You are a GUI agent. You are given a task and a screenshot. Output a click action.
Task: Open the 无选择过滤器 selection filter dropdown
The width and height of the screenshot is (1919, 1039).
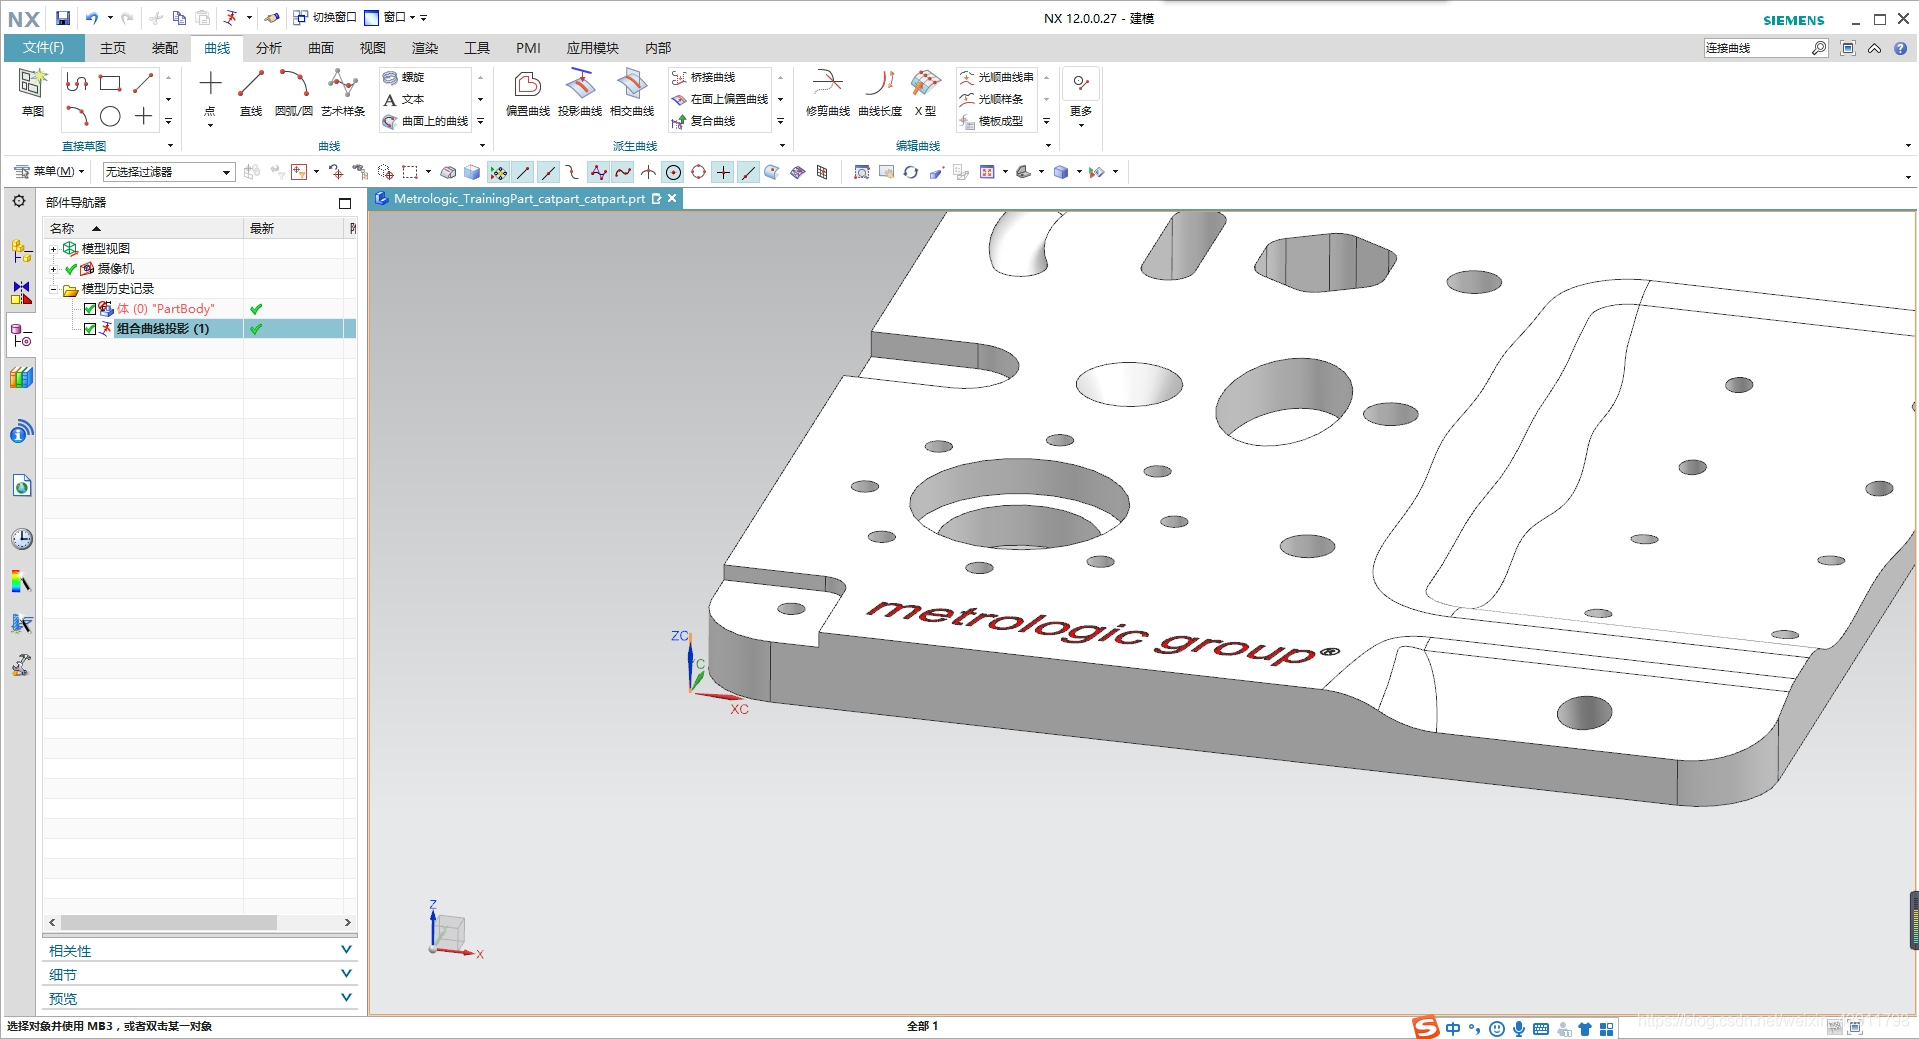(169, 172)
